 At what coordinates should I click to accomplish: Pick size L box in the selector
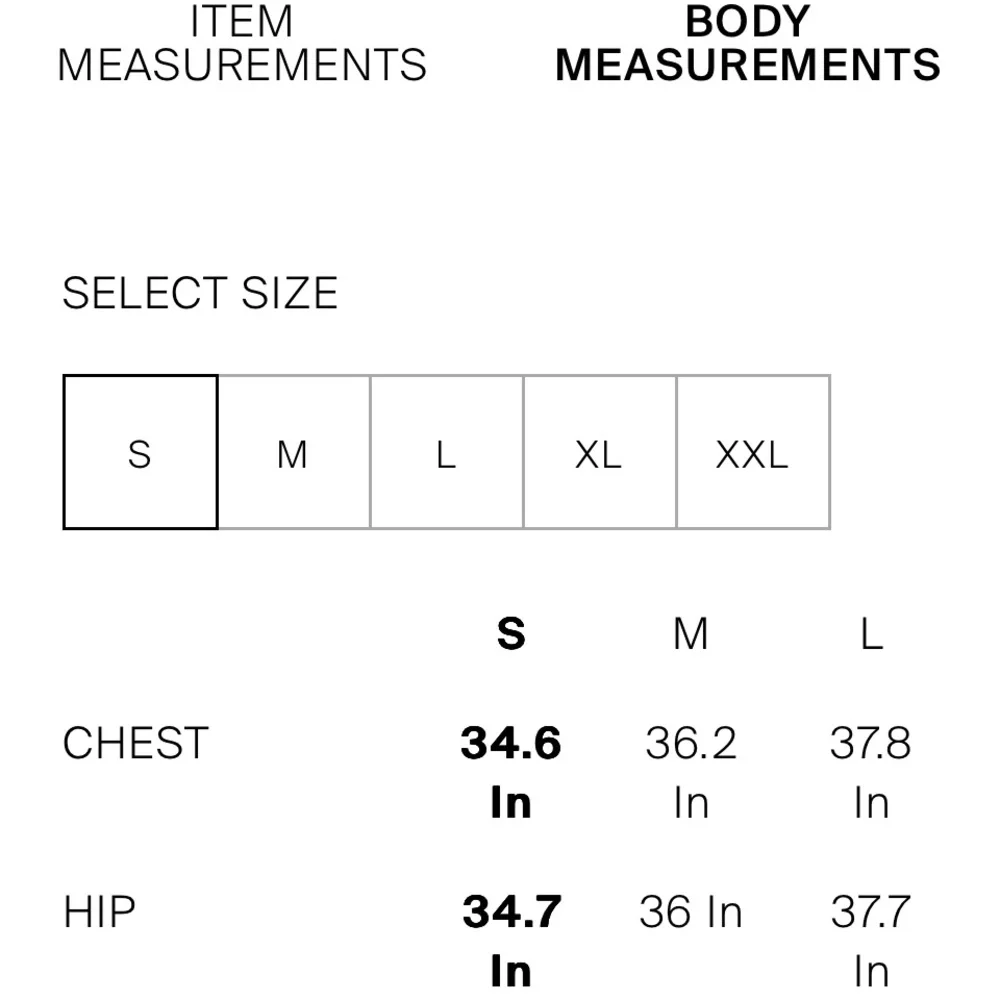tap(446, 453)
